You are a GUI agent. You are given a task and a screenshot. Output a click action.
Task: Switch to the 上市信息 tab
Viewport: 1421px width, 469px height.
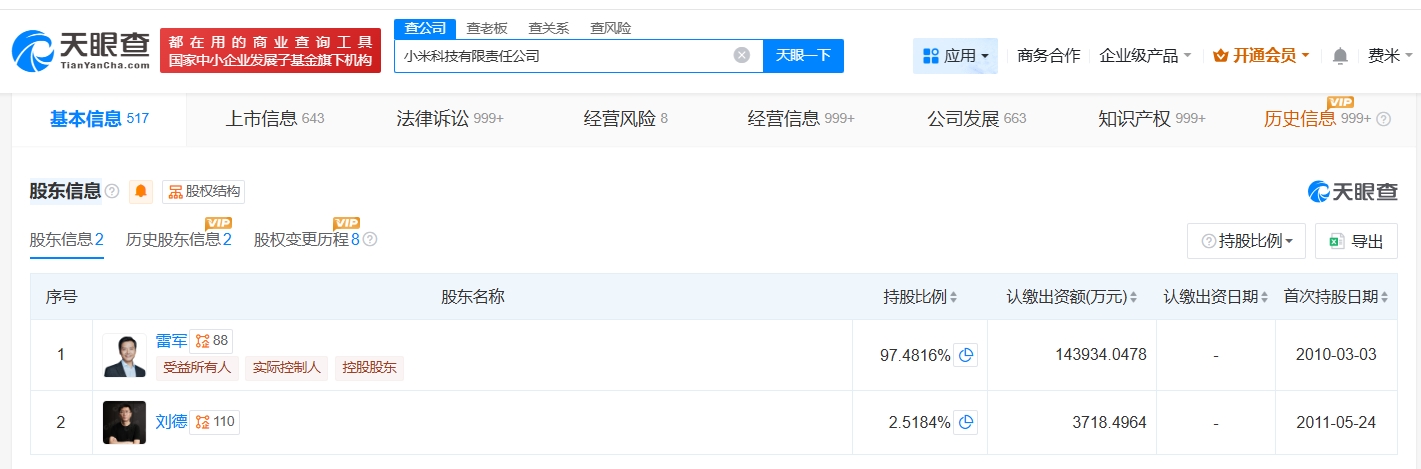275,119
